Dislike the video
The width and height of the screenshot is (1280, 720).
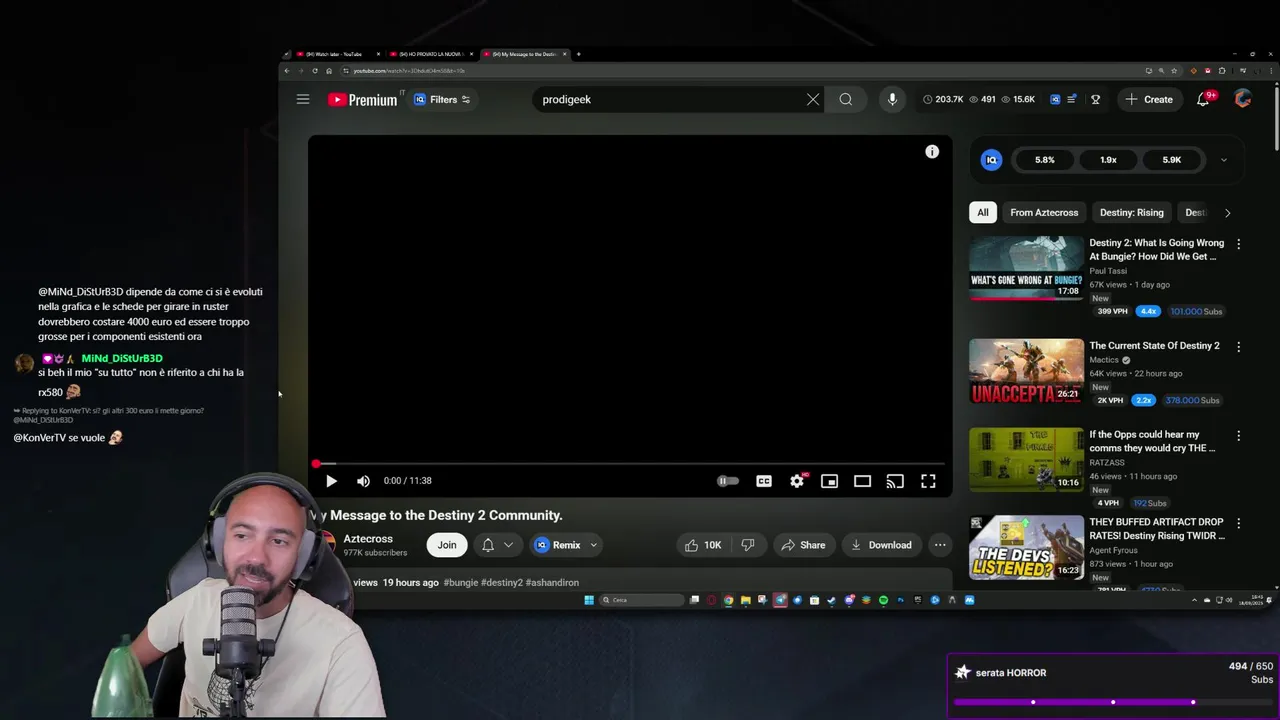[x=748, y=545]
